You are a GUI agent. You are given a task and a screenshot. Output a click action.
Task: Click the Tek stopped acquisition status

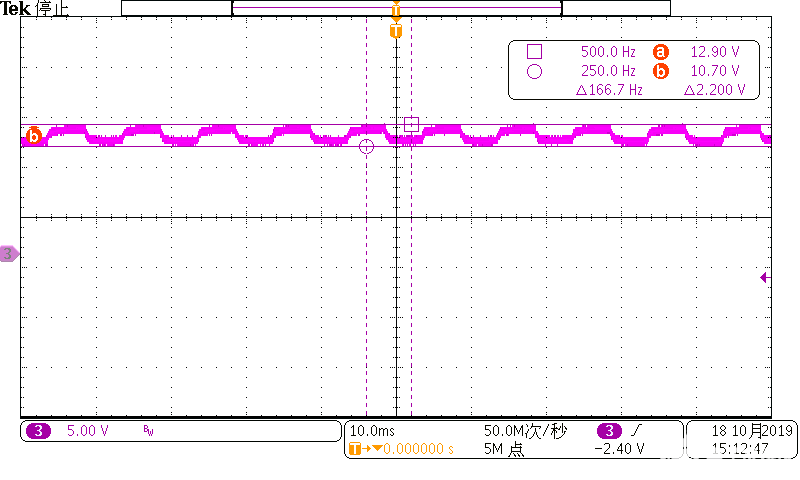(x=34, y=8)
